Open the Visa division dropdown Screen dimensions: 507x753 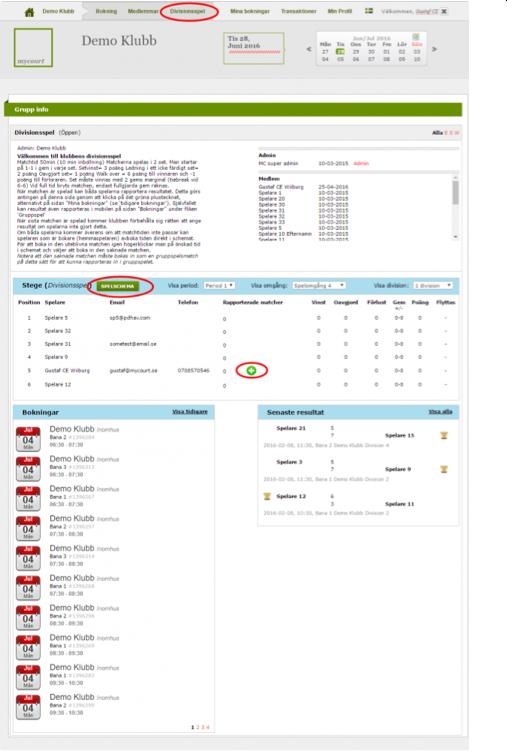click(433, 285)
